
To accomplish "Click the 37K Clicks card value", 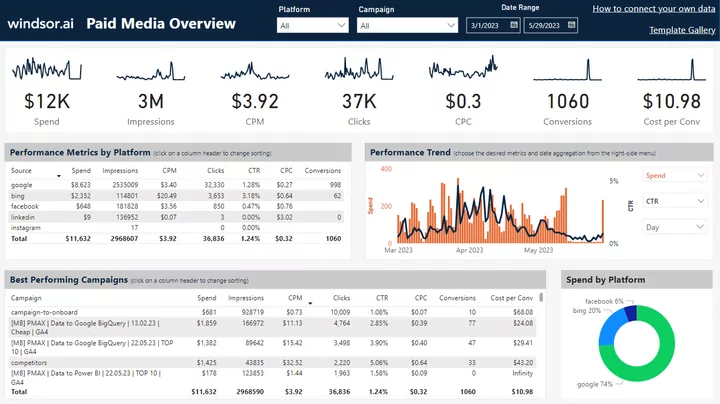I will click(x=359, y=101).
